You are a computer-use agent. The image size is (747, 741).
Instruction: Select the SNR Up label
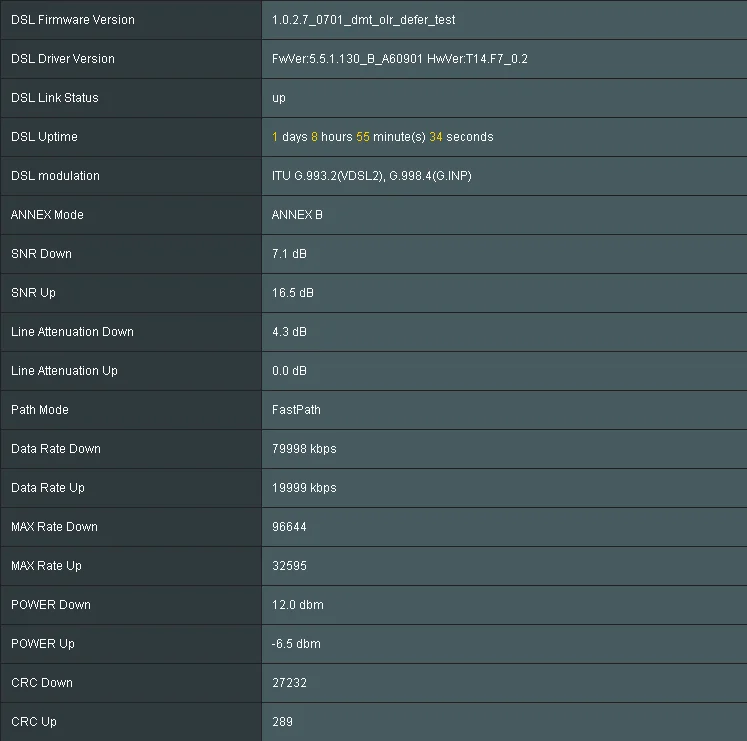click(33, 293)
